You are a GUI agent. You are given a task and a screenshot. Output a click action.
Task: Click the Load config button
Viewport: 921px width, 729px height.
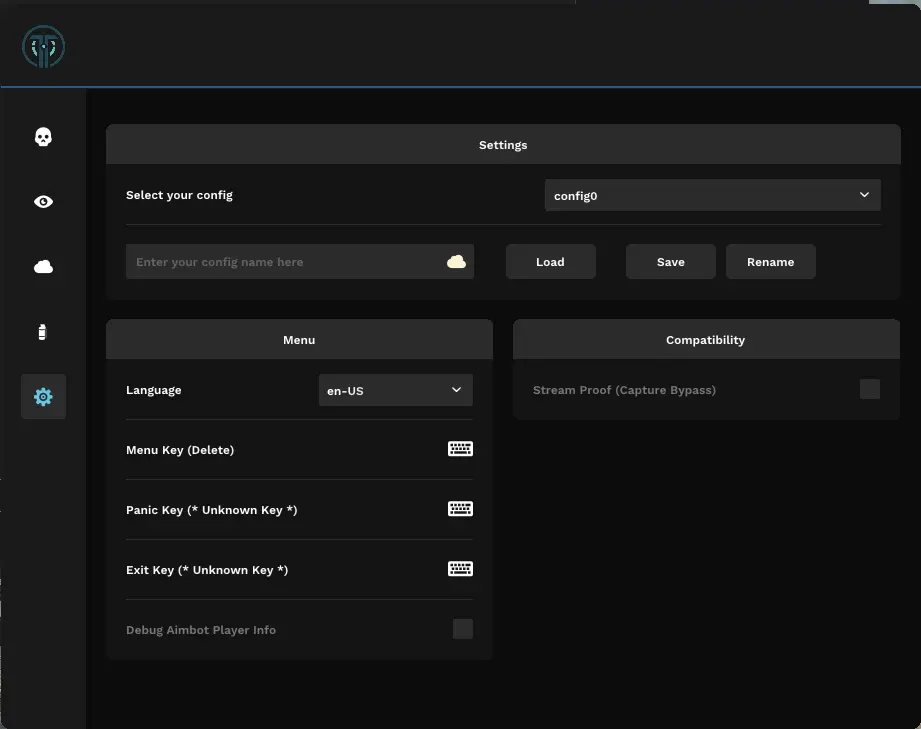(550, 261)
